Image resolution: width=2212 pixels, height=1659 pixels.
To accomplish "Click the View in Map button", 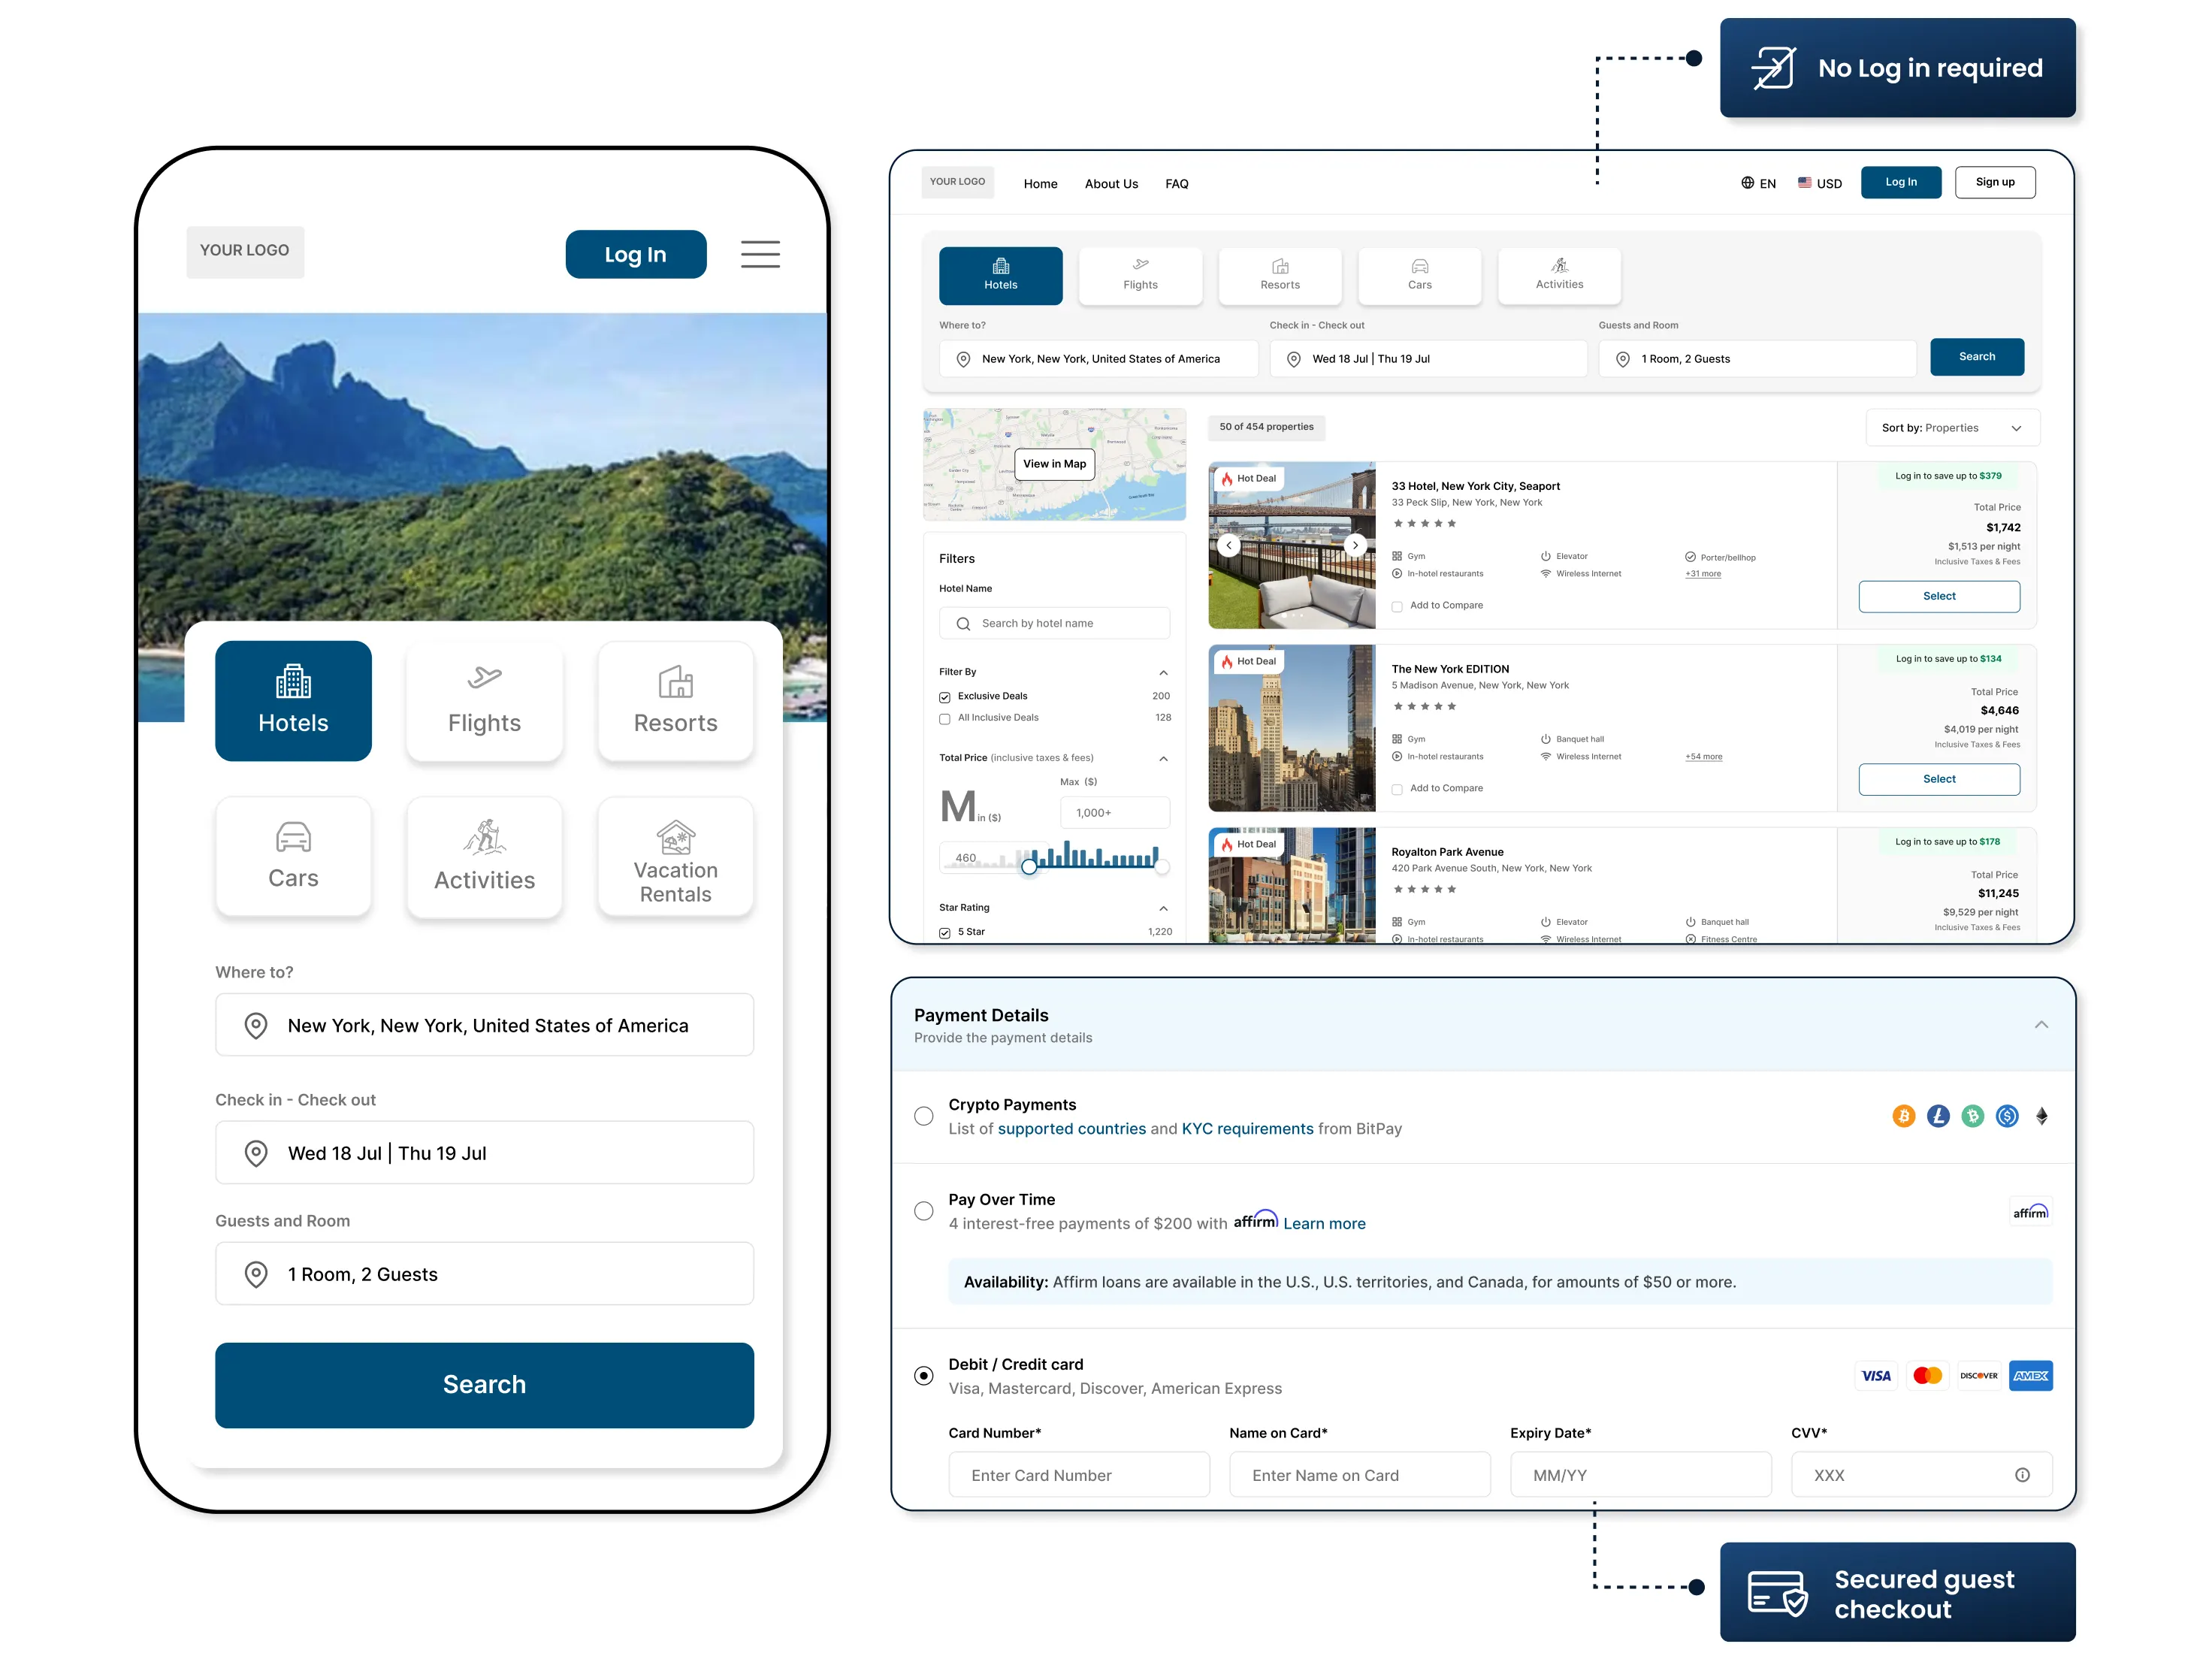I will (x=1054, y=464).
